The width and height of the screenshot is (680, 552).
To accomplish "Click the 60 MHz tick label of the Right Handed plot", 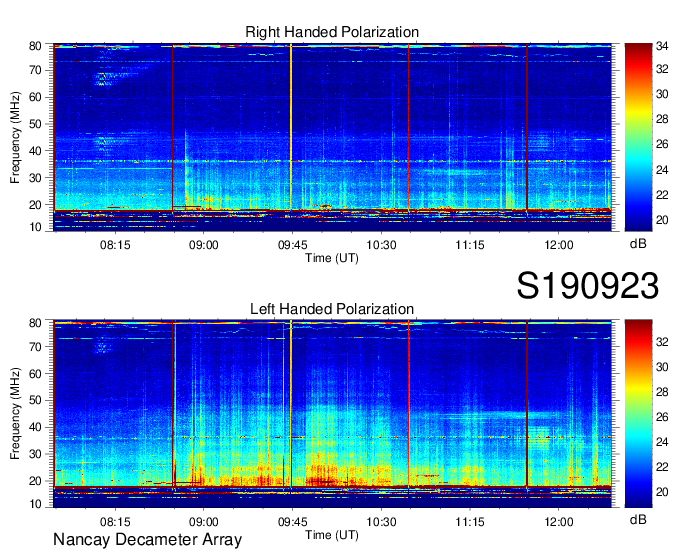I will pyautogui.click(x=35, y=97).
